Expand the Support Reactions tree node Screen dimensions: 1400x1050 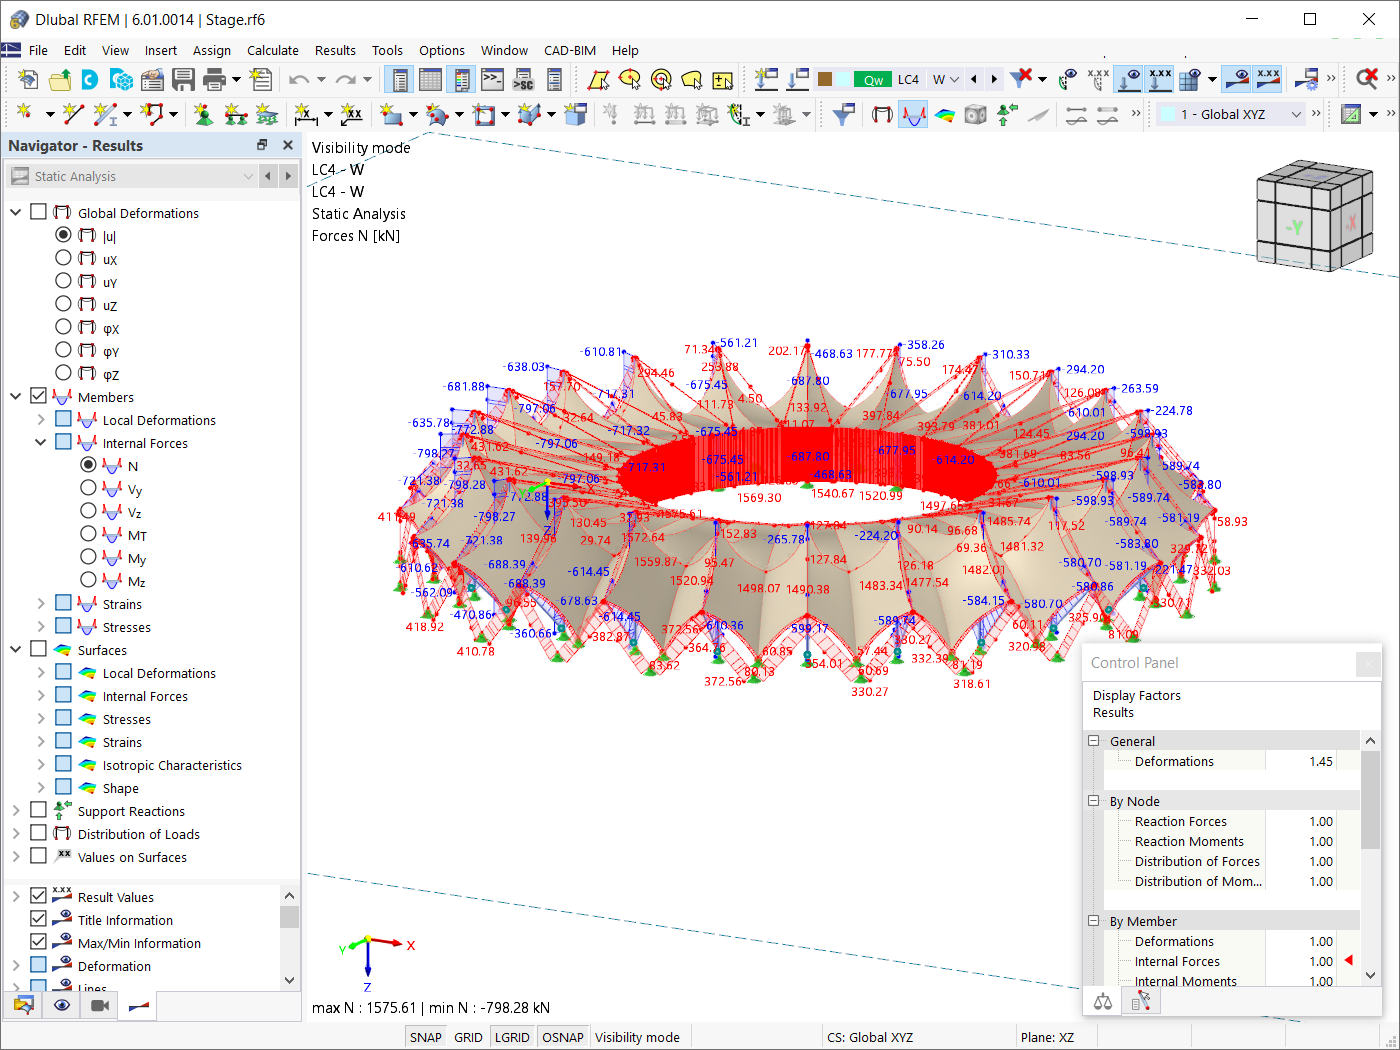15,810
